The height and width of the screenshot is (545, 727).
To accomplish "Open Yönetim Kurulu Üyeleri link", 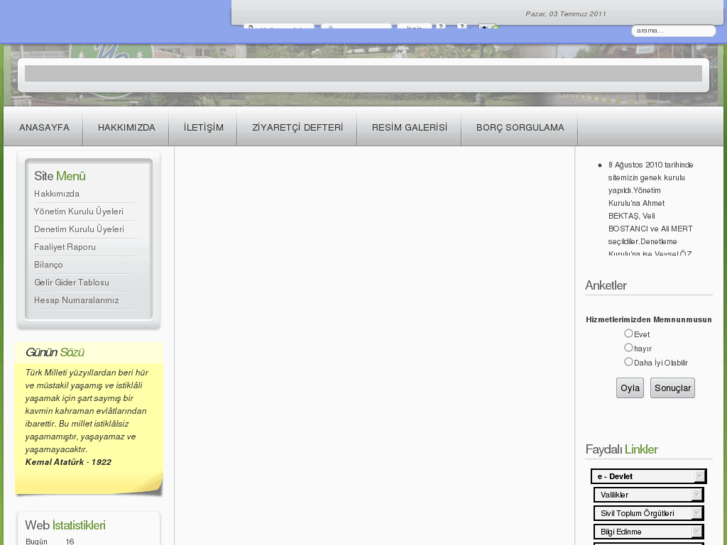I will [x=78, y=212].
